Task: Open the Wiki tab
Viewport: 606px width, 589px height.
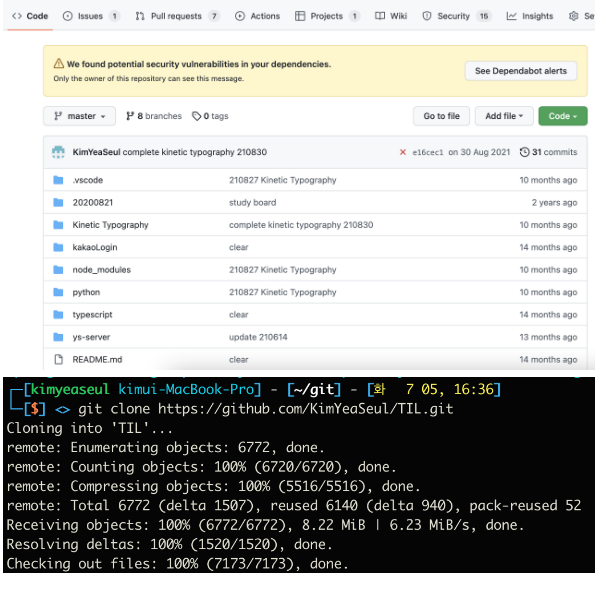Action: (x=391, y=16)
